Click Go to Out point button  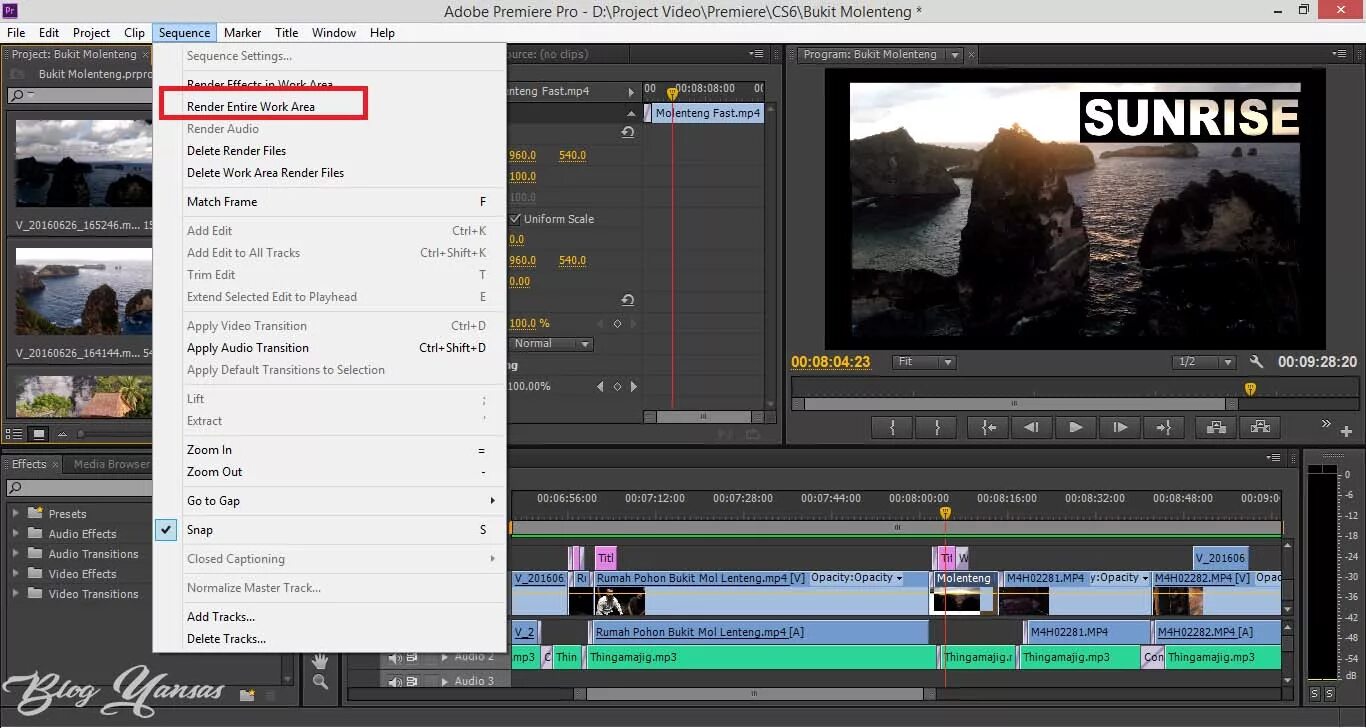pos(1163,427)
